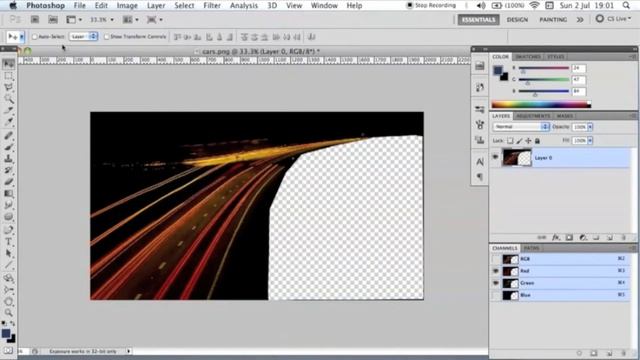Expand more workspaces double chevron

pyautogui.click(x=580, y=20)
